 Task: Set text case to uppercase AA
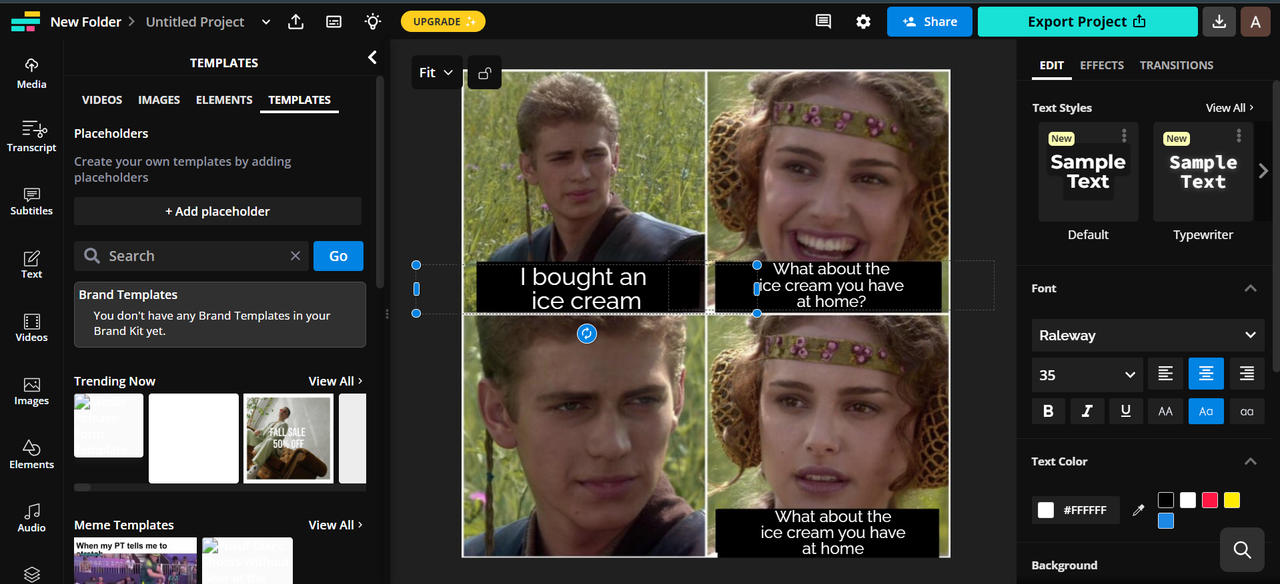click(x=1165, y=411)
